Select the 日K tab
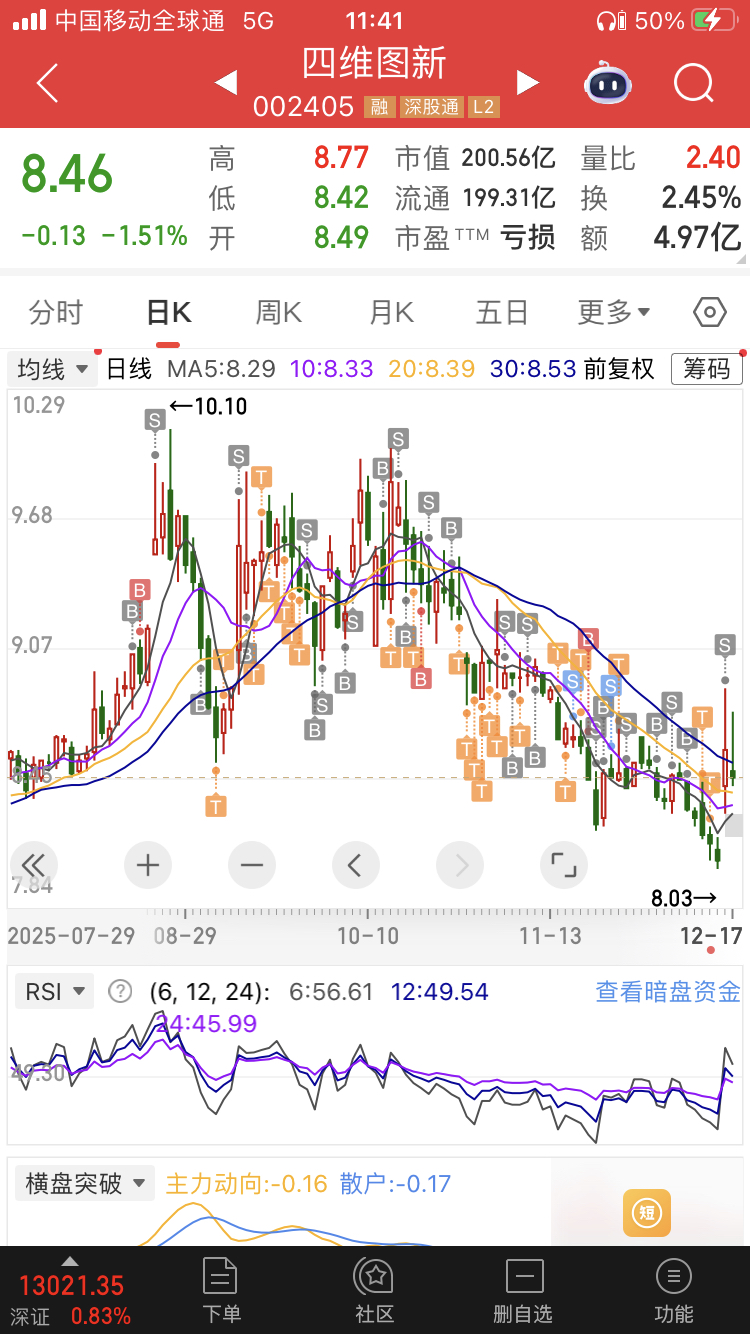This screenshot has height=1334, width=750. tap(168, 313)
